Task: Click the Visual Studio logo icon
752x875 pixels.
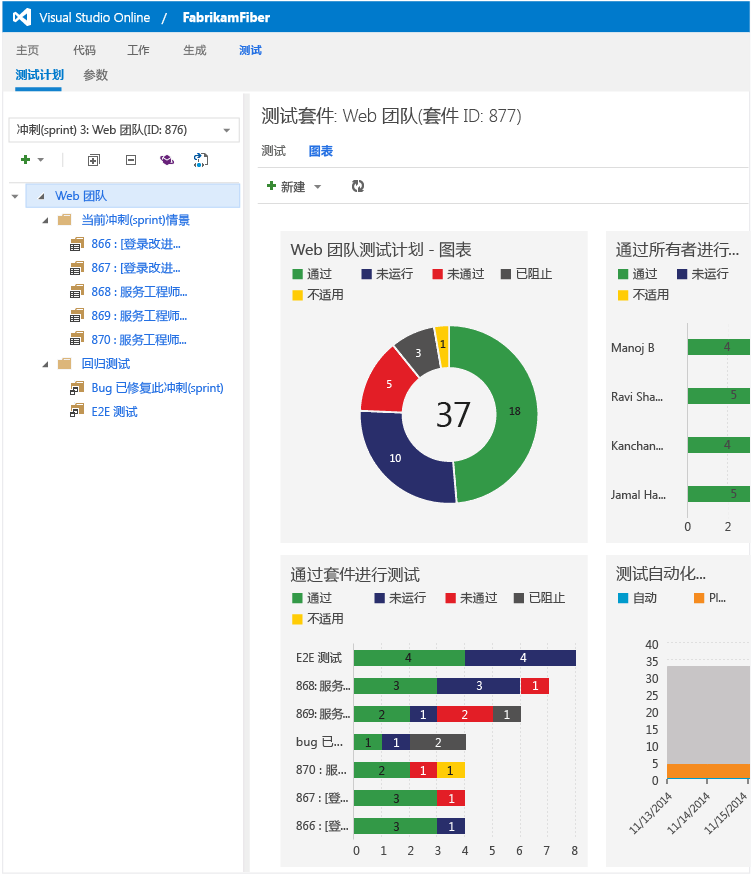Action: point(22,17)
